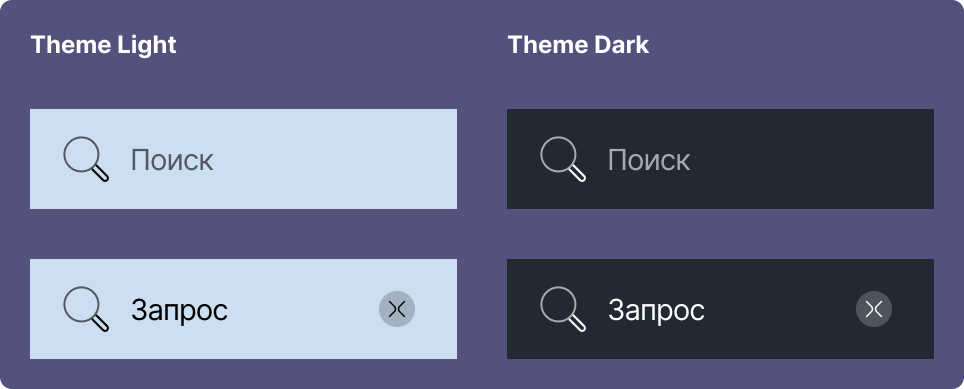Click blank space between dark Запрос and clear button

click(781, 309)
